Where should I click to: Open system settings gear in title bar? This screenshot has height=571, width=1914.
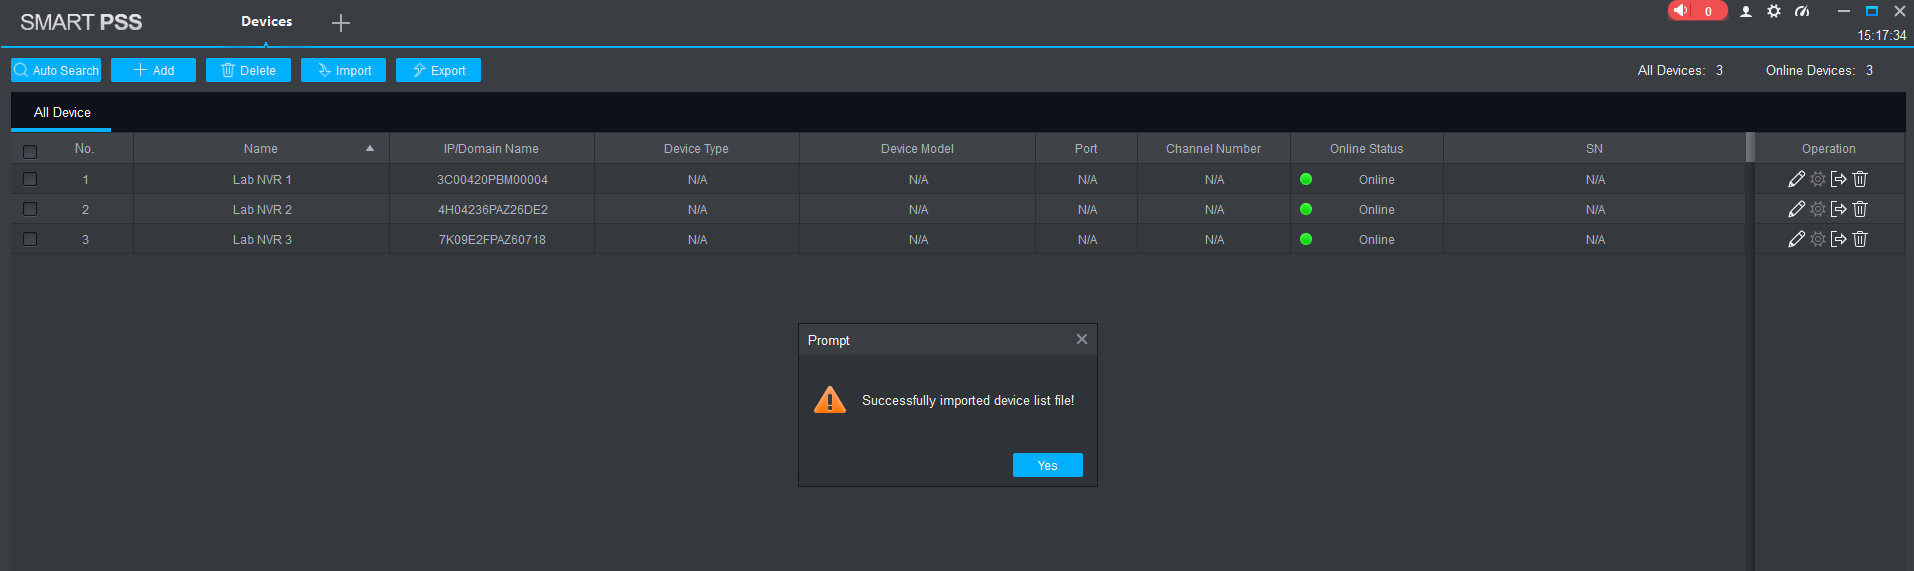1774,12
